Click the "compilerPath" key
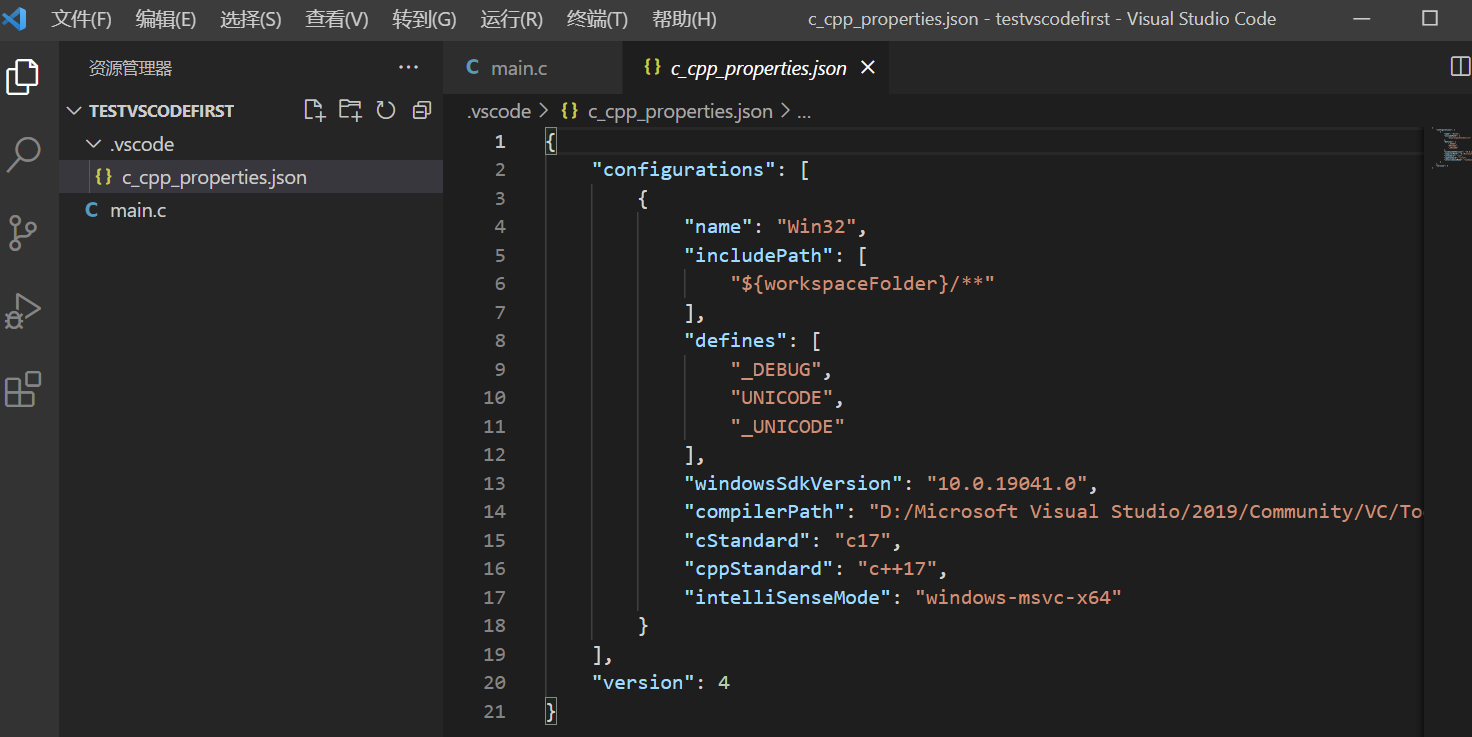Viewport: 1472px width, 737px height. (x=765, y=512)
